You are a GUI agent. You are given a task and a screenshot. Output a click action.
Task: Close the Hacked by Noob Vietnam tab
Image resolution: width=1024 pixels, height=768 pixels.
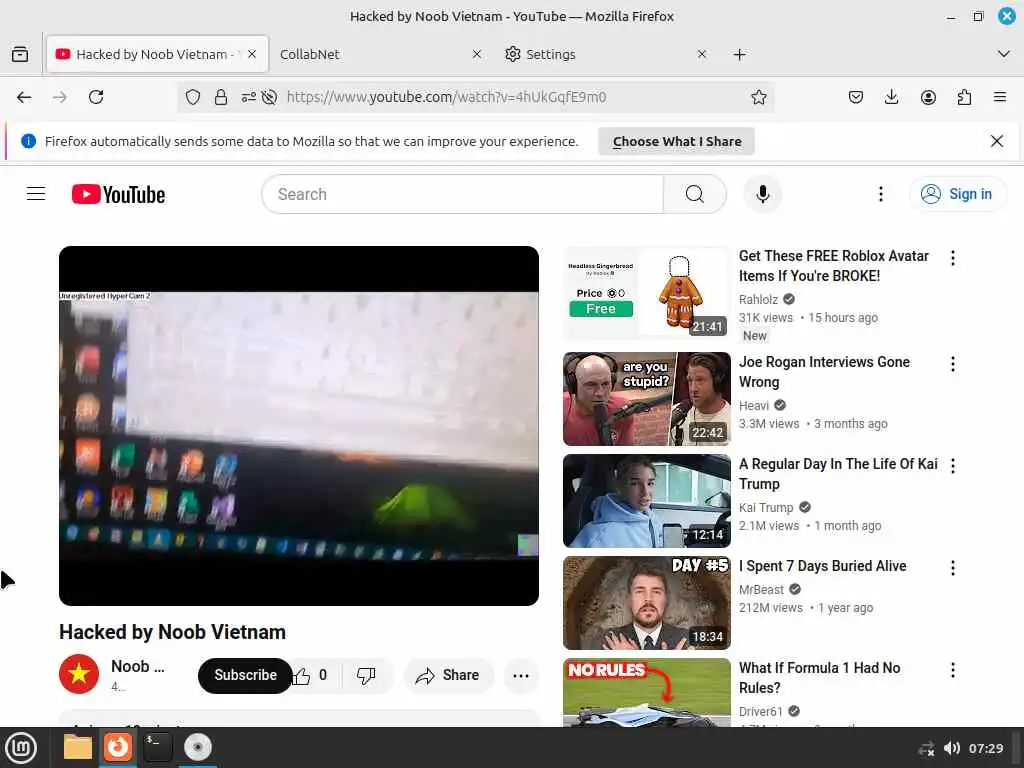[x=252, y=54]
